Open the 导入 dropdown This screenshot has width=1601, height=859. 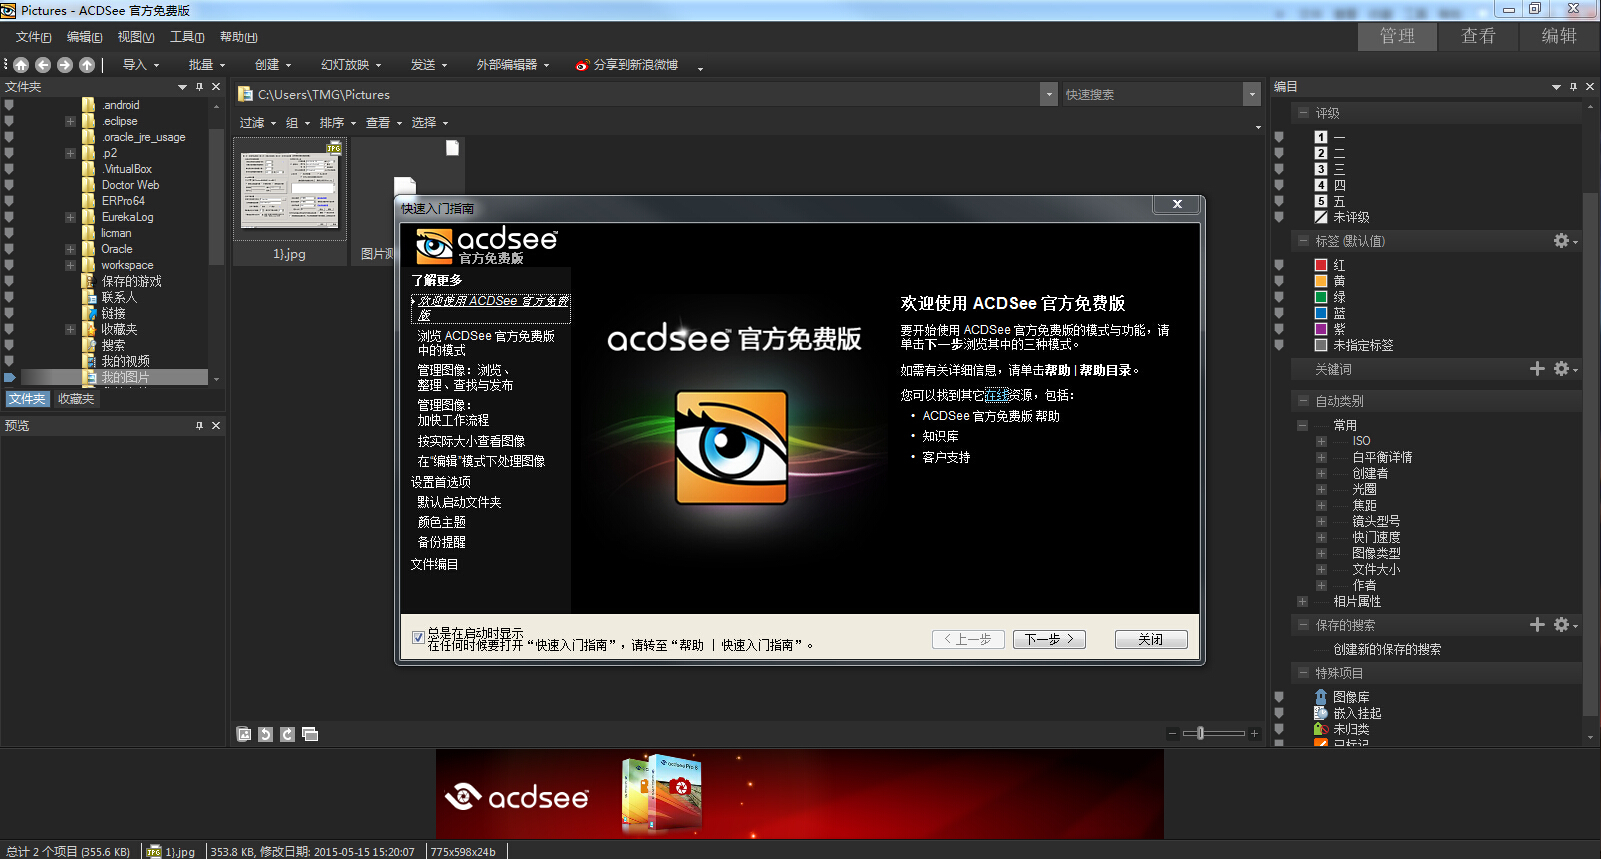coord(141,65)
